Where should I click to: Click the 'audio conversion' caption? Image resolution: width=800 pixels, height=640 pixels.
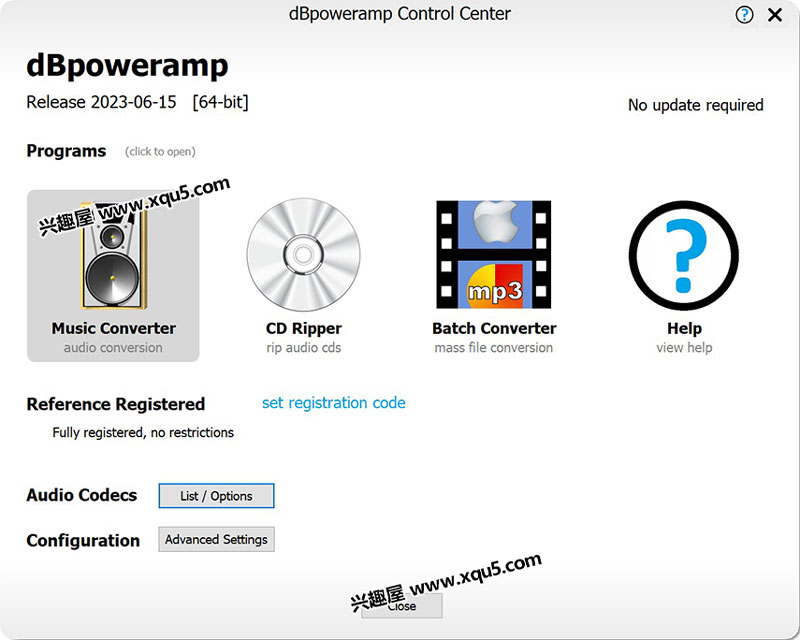click(113, 348)
